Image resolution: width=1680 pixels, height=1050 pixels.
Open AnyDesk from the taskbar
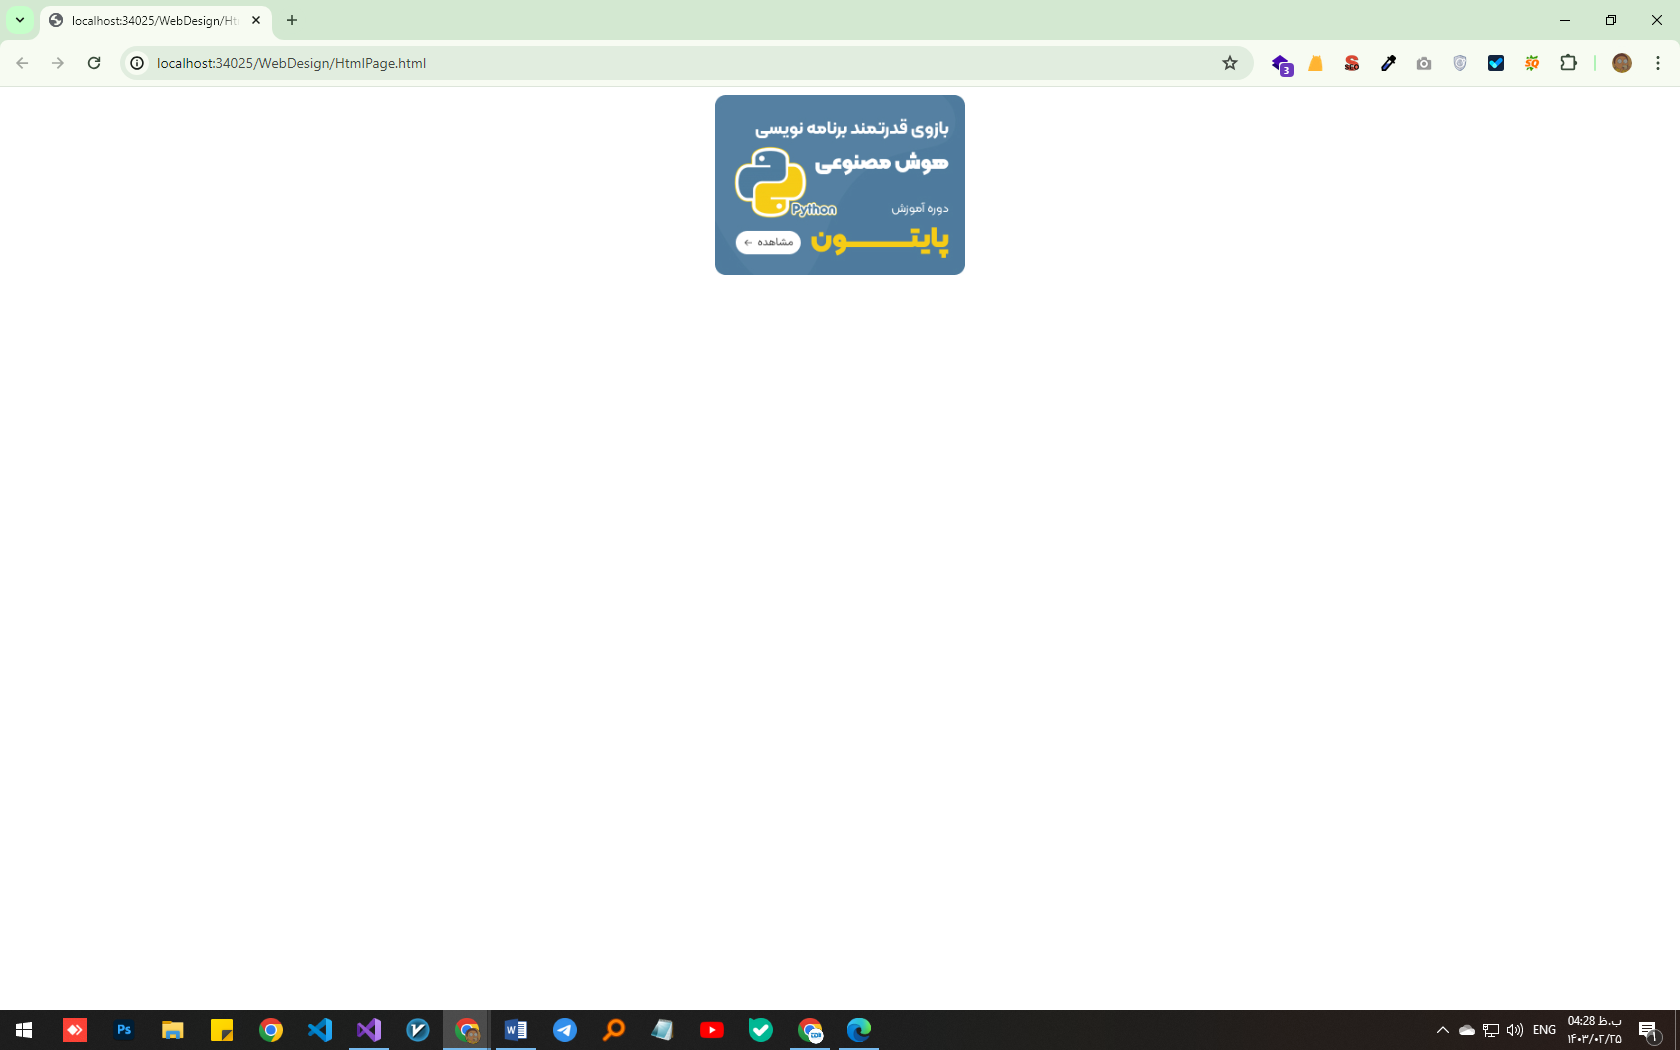[75, 1030]
